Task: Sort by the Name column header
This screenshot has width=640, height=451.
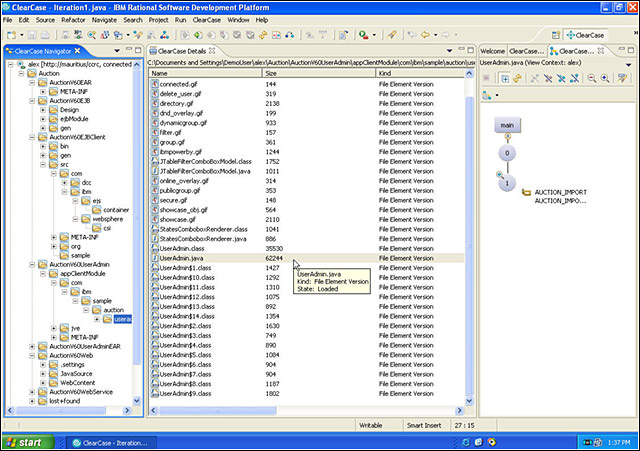Action: (x=205, y=73)
